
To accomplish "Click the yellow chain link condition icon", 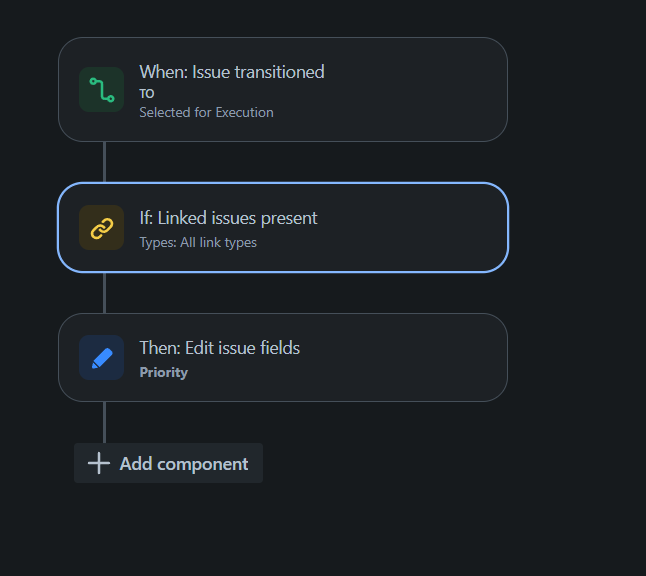I will (x=101, y=228).
